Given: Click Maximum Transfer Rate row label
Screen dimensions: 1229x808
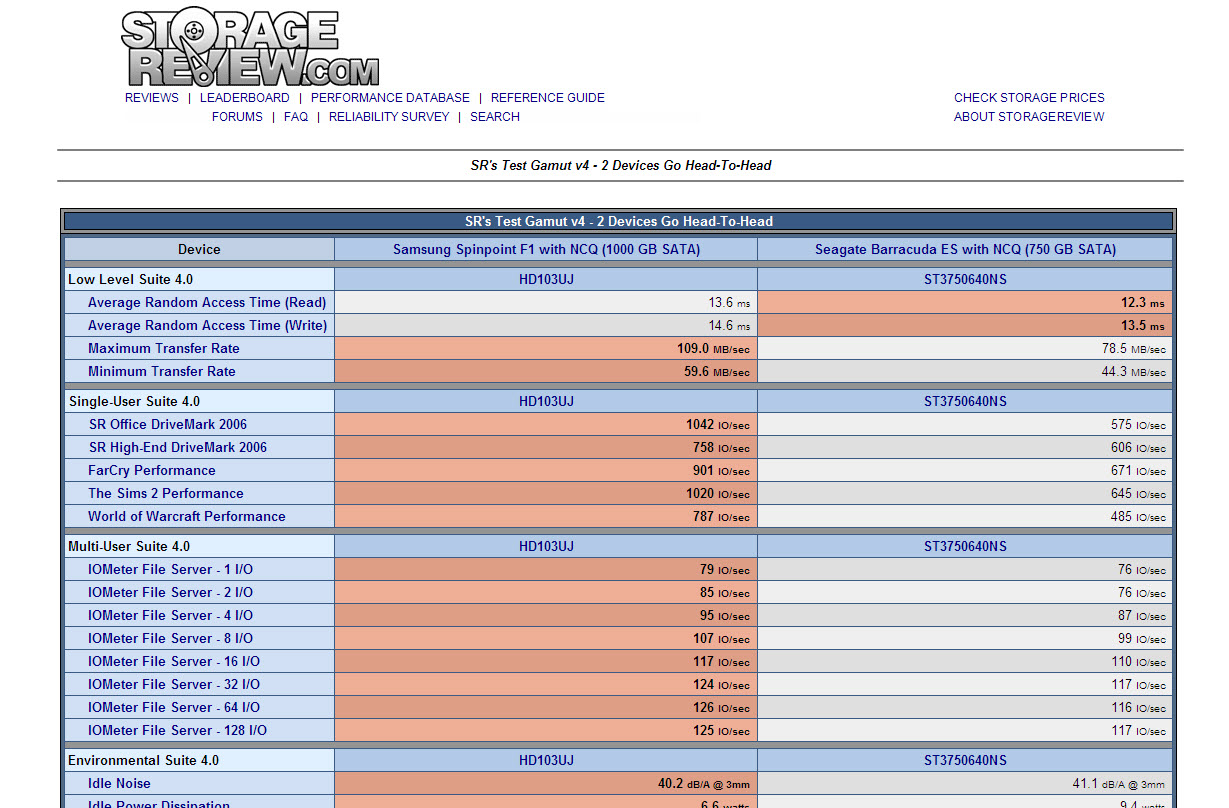Looking at the screenshot, I should [164, 348].
